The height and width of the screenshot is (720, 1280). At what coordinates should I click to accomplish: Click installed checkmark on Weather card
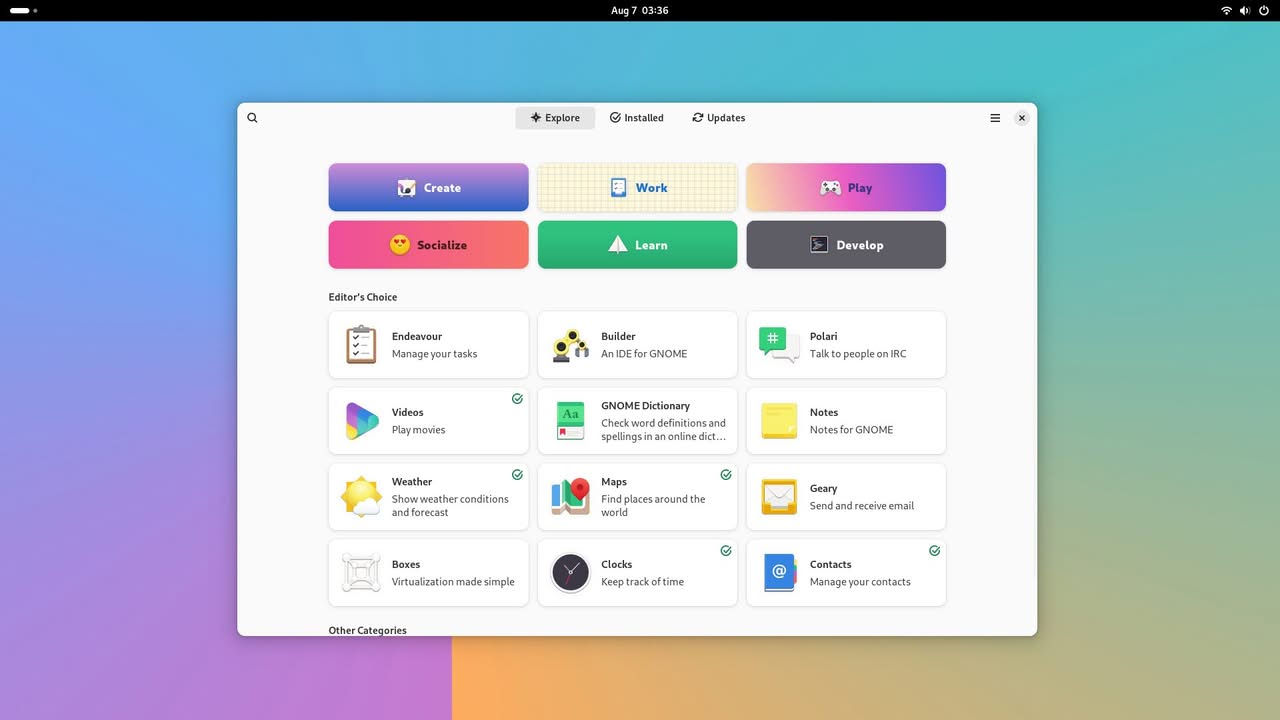click(x=517, y=475)
